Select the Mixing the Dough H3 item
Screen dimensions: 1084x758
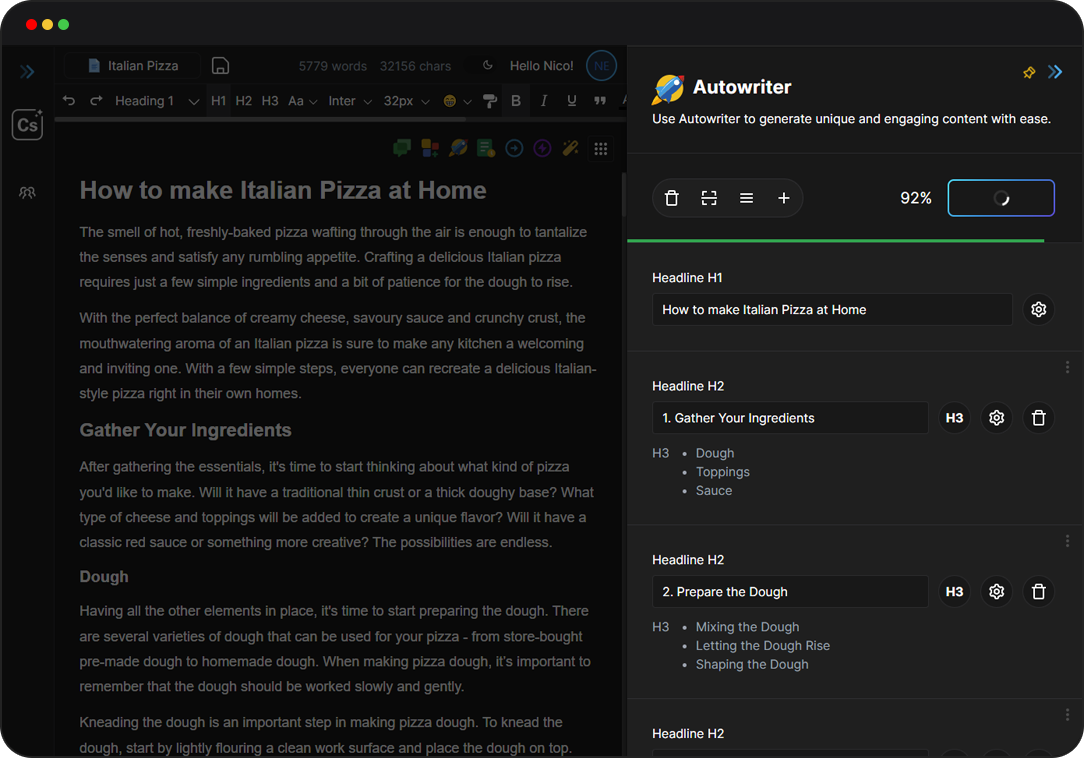pos(747,627)
